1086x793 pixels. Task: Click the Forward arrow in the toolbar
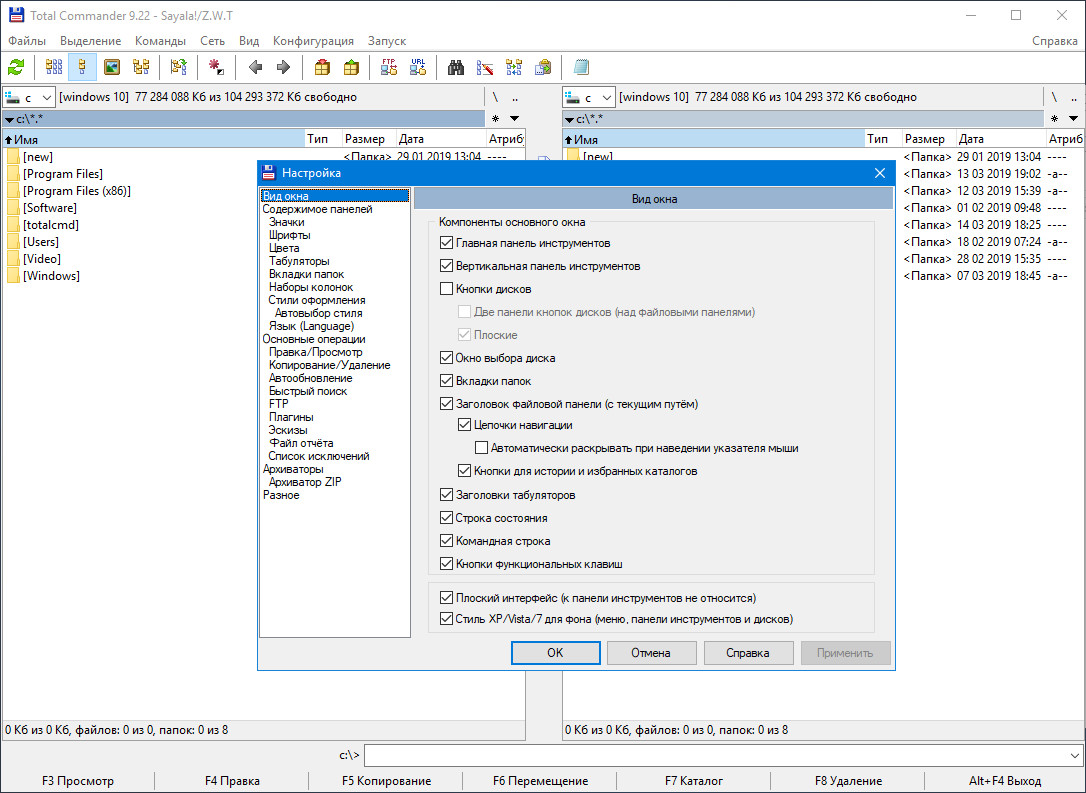click(x=283, y=68)
